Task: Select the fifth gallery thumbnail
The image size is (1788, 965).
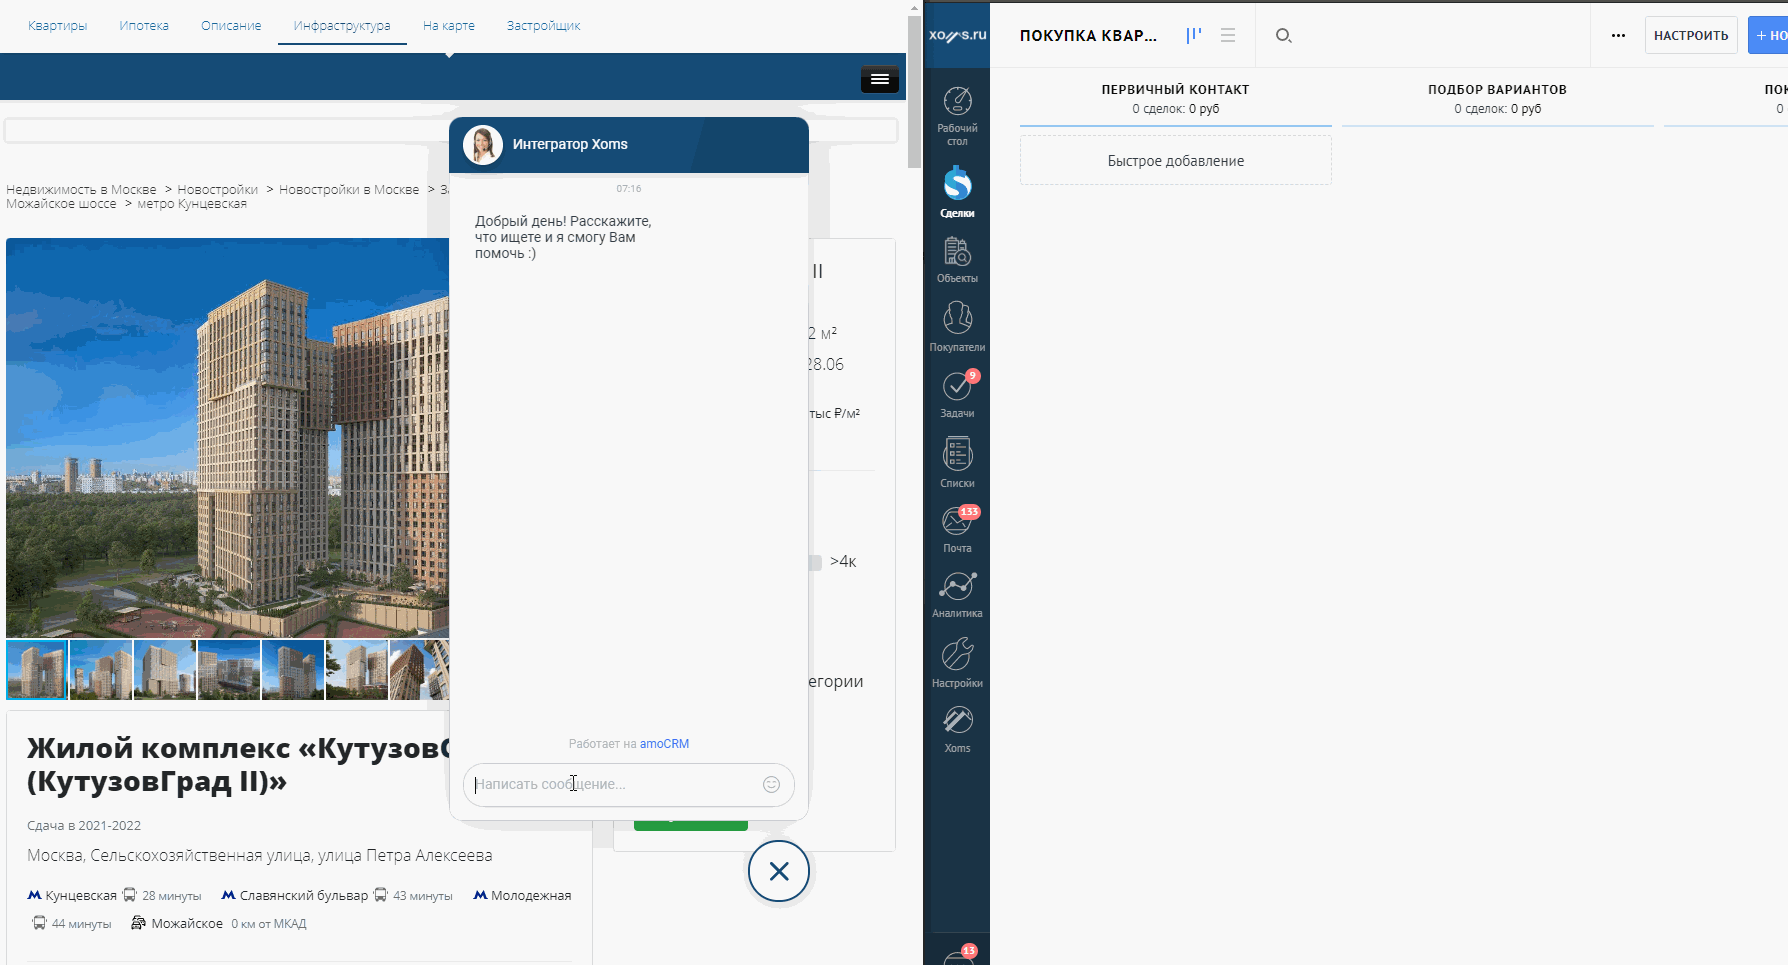Action: 293,669
